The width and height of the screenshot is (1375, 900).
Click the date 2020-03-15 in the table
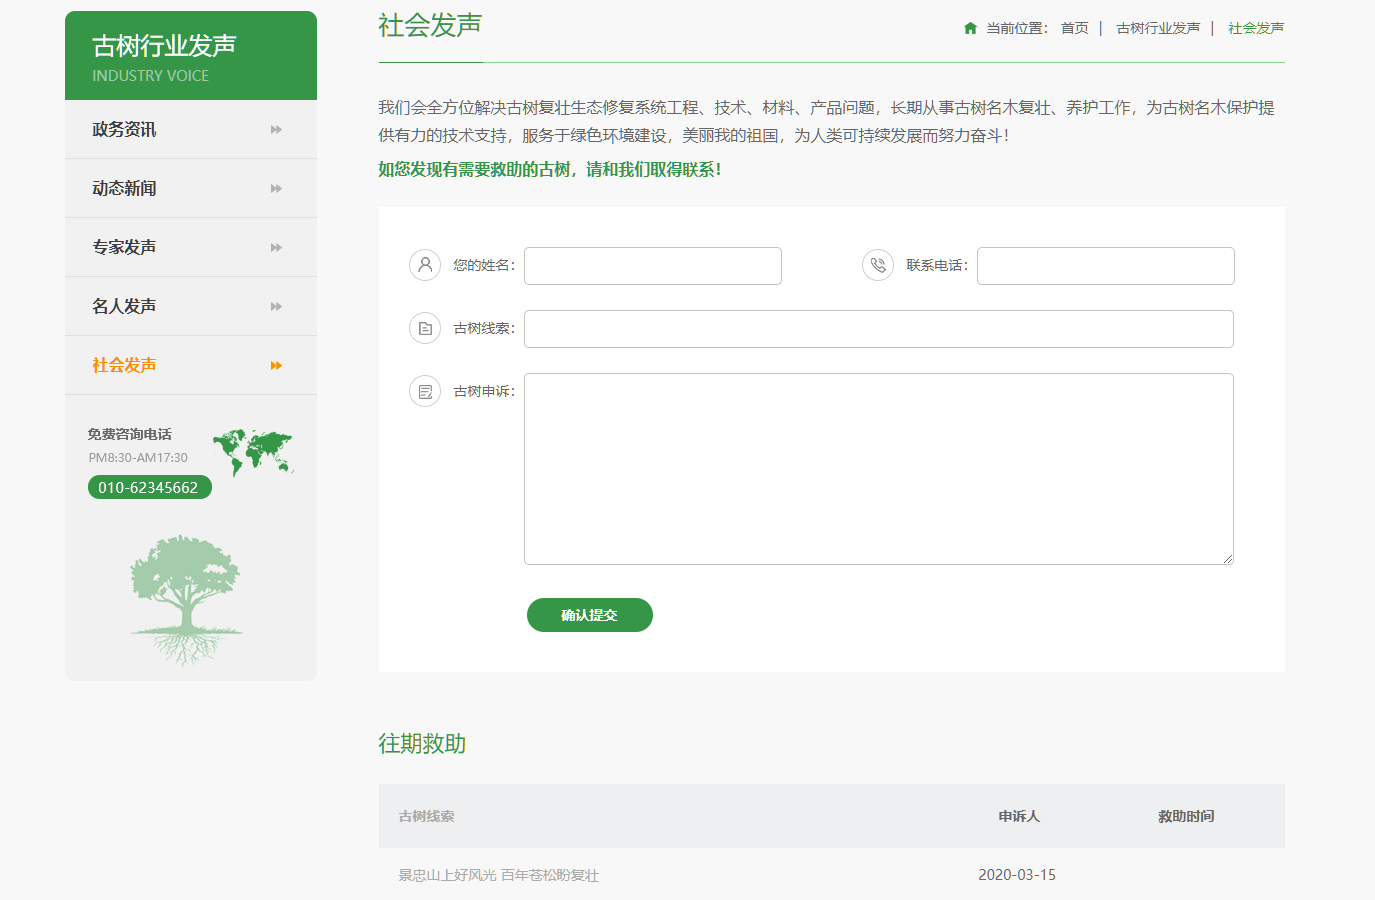(1017, 875)
